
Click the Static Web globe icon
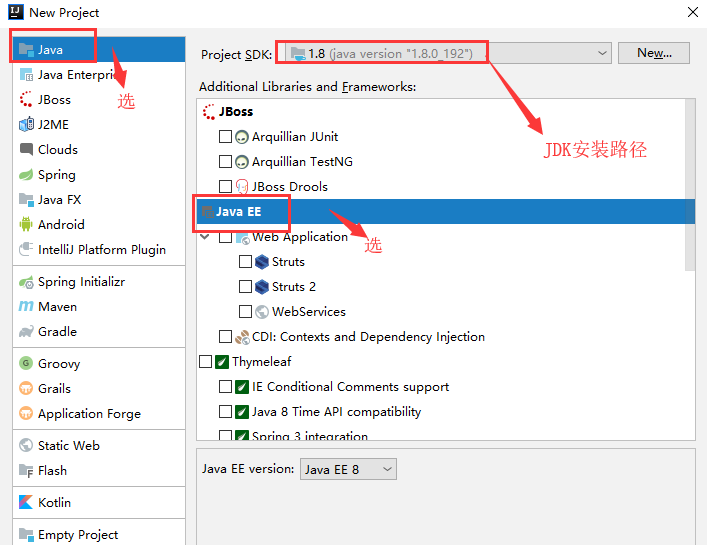(x=26, y=445)
